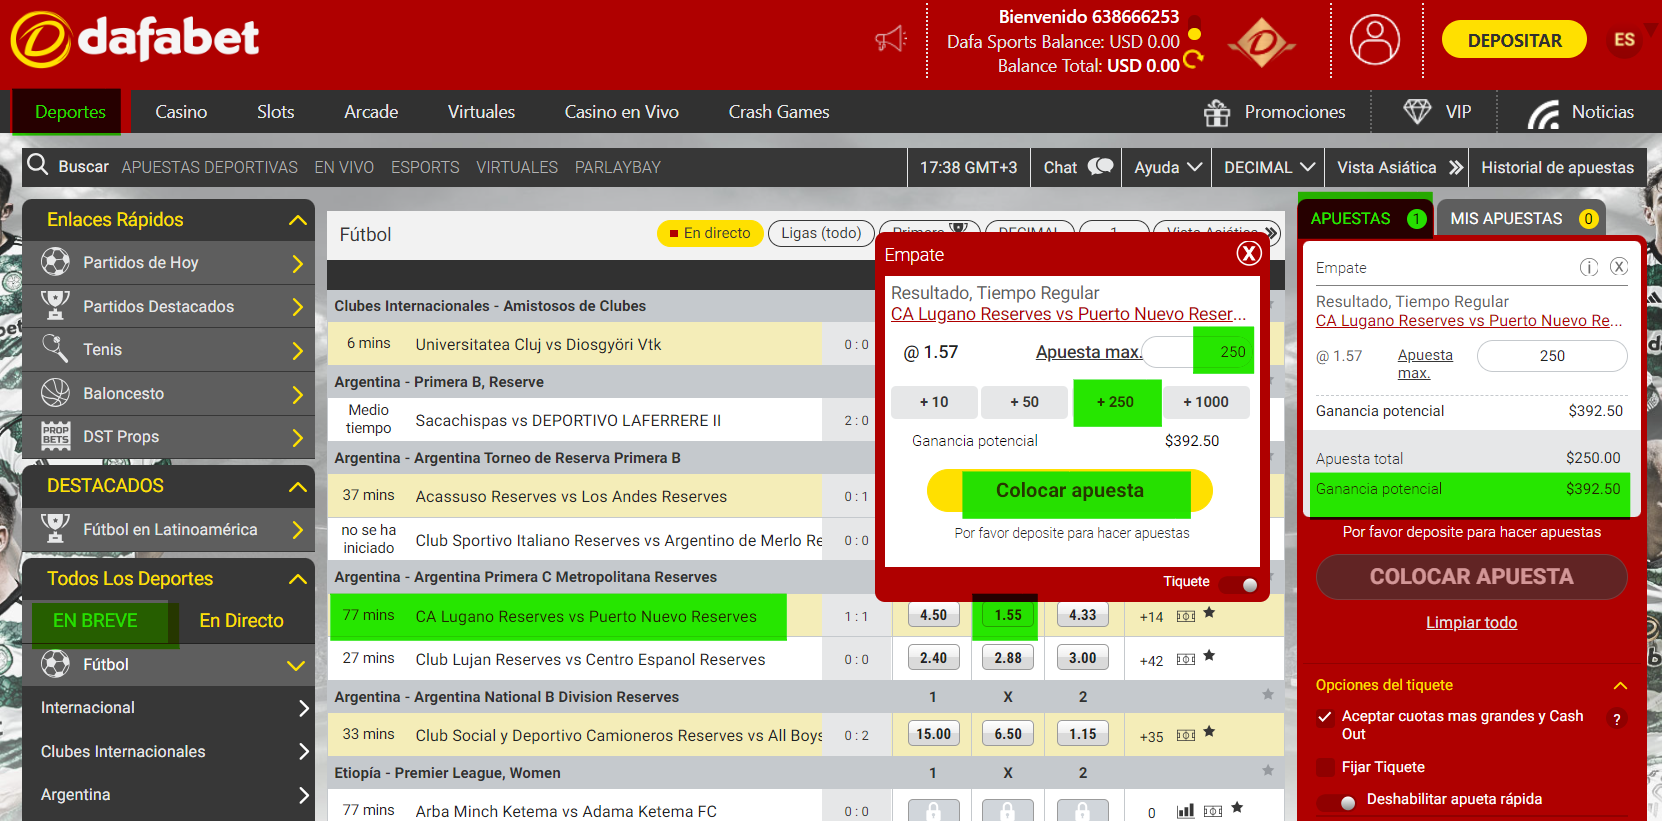The width and height of the screenshot is (1662, 821).
Task: Add +1000 to stake
Action: pos(1206,402)
